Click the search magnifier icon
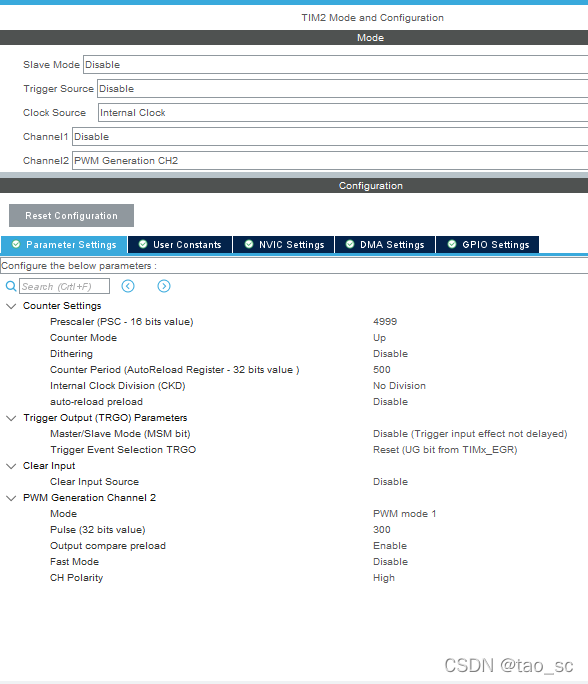This screenshot has width=588, height=684. pyautogui.click(x=11, y=287)
